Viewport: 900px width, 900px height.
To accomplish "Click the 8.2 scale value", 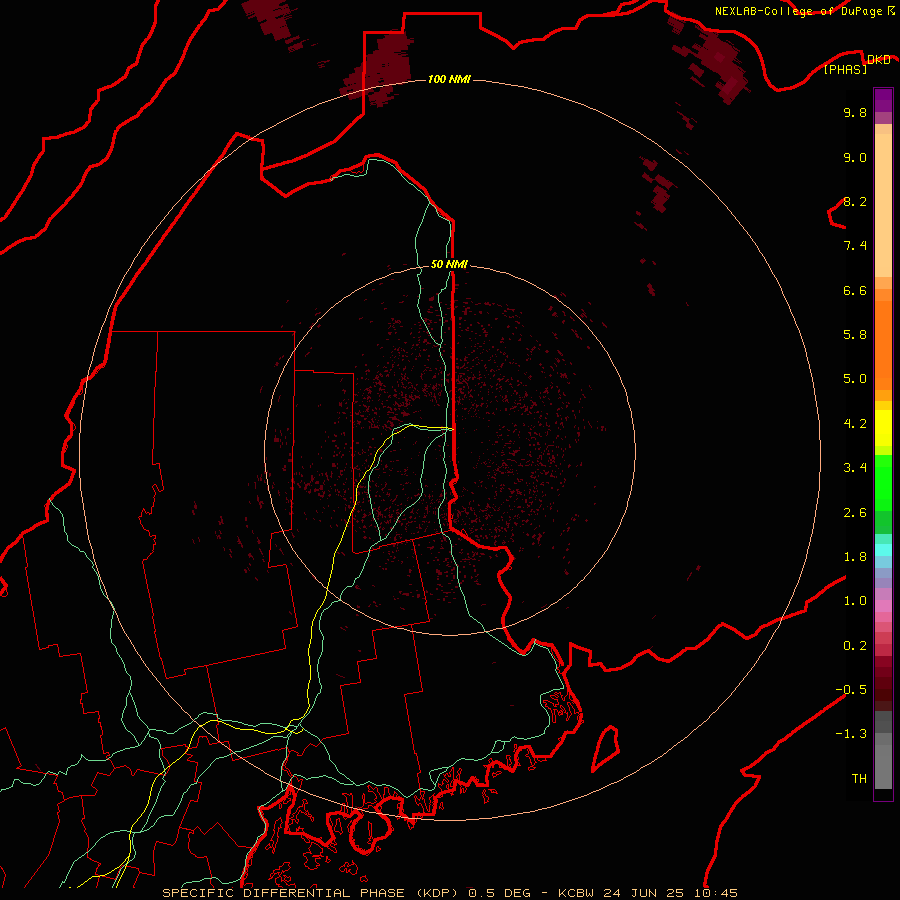I will (855, 201).
